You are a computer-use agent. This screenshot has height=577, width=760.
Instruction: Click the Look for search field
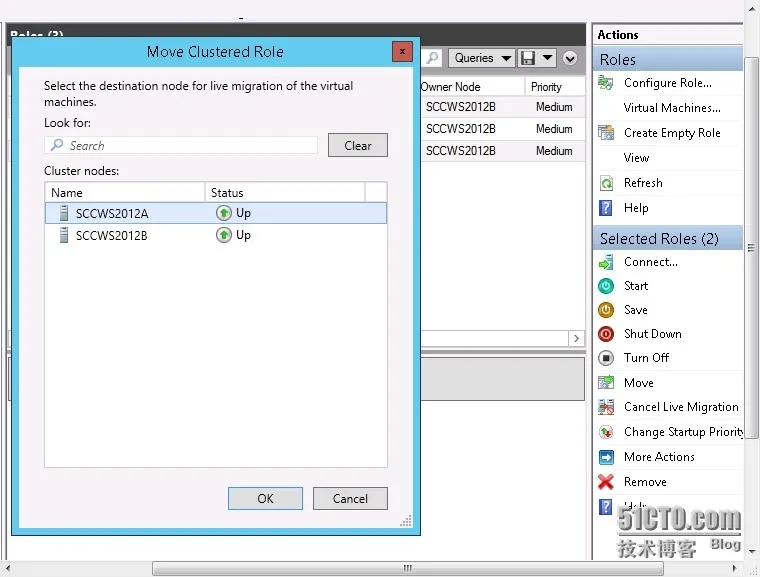tap(181, 145)
